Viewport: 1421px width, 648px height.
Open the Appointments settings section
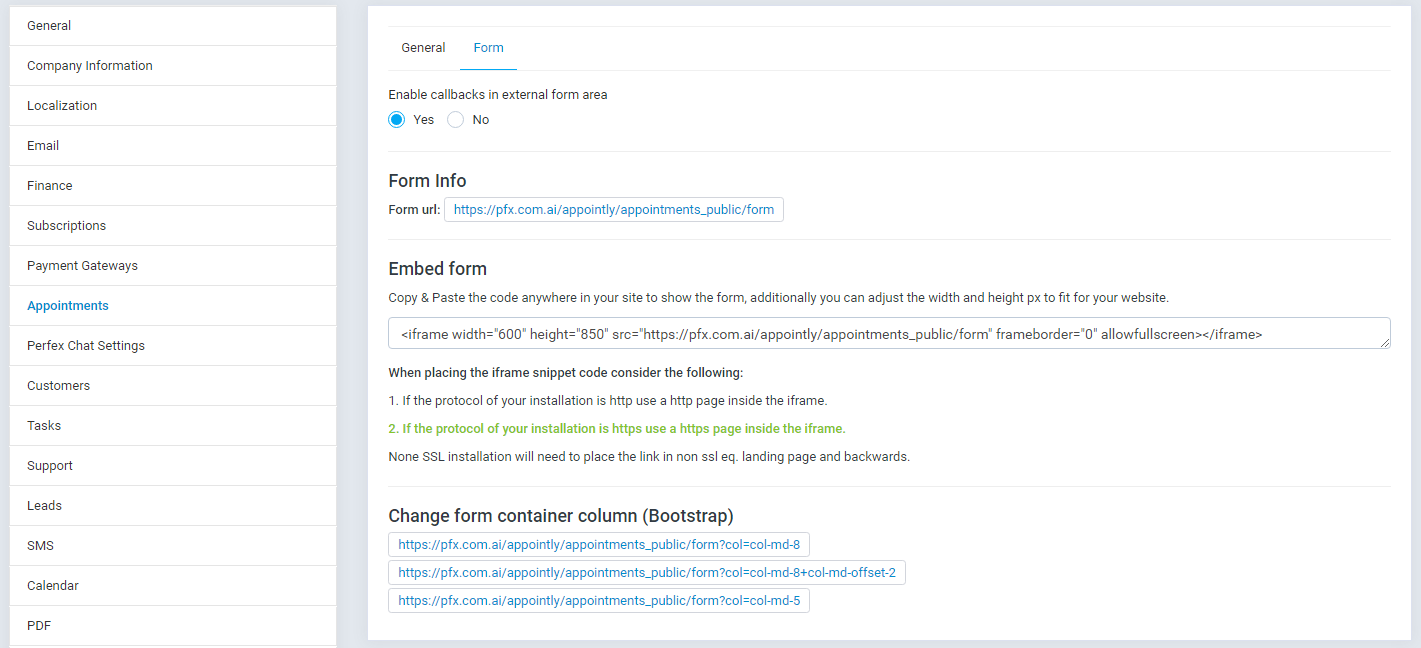pos(67,305)
